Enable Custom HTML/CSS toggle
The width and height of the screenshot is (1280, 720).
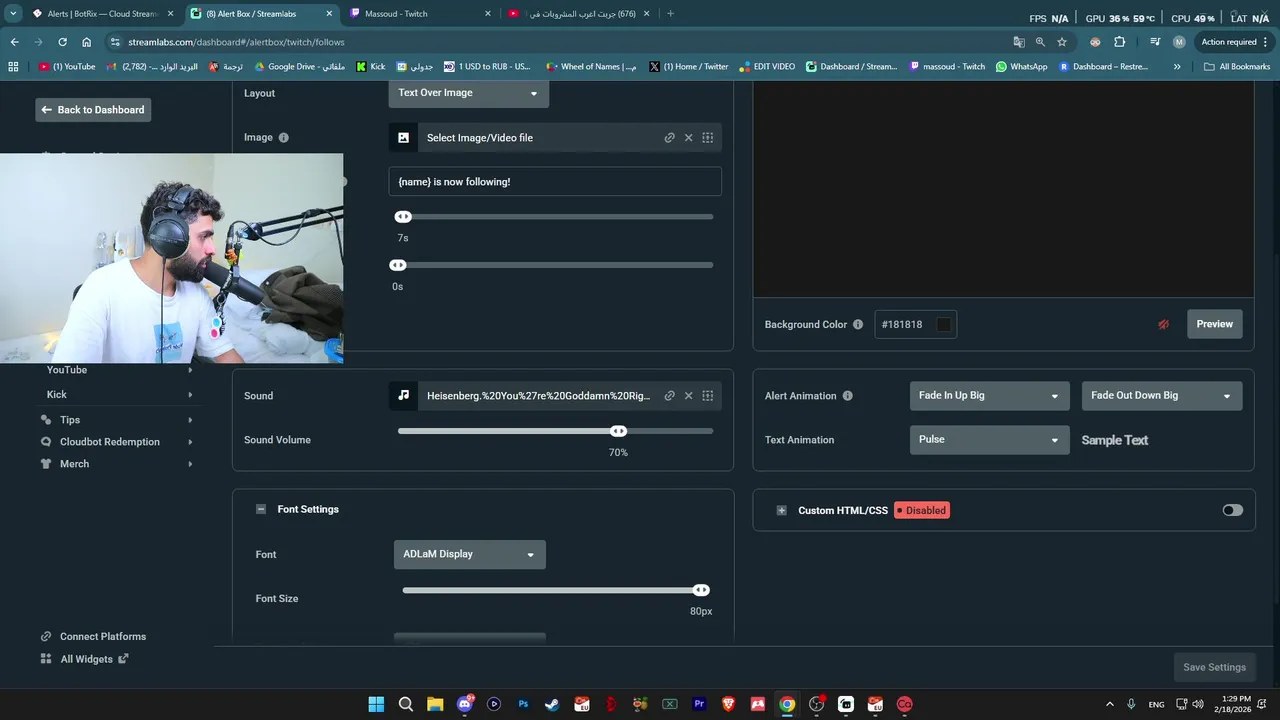pos(1232,510)
